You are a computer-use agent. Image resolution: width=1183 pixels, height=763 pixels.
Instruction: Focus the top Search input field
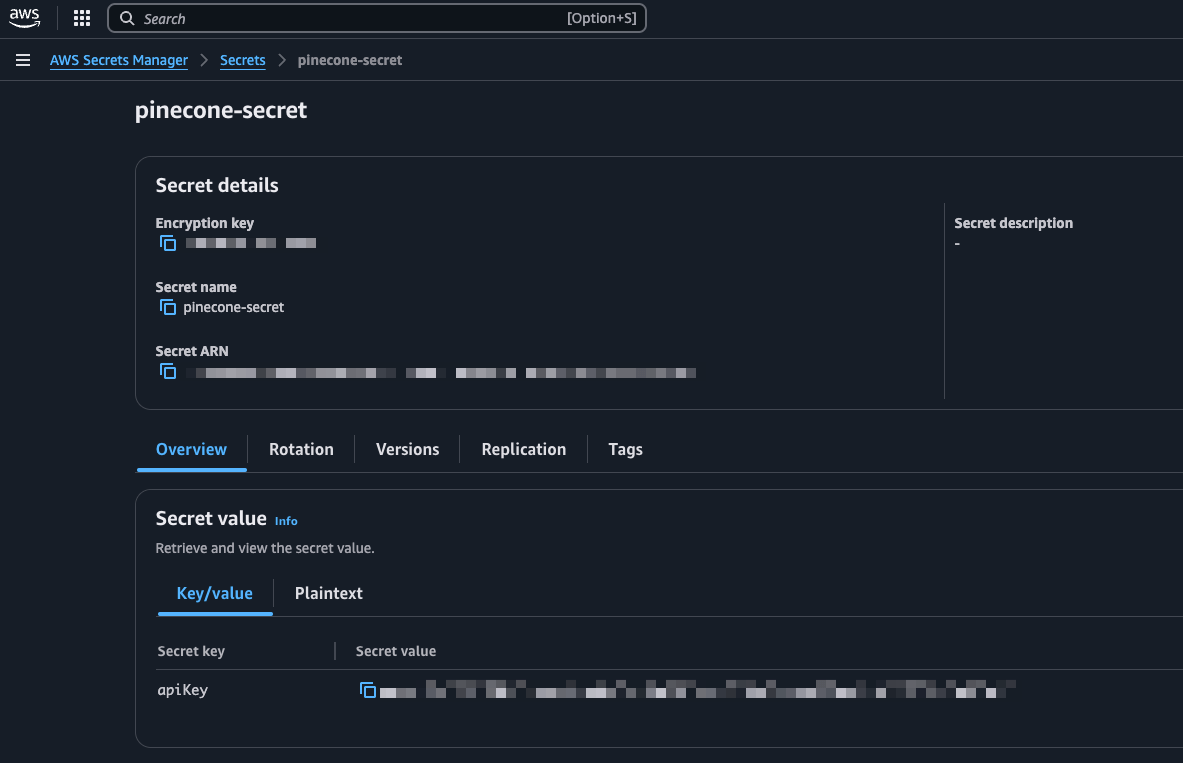(376, 18)
